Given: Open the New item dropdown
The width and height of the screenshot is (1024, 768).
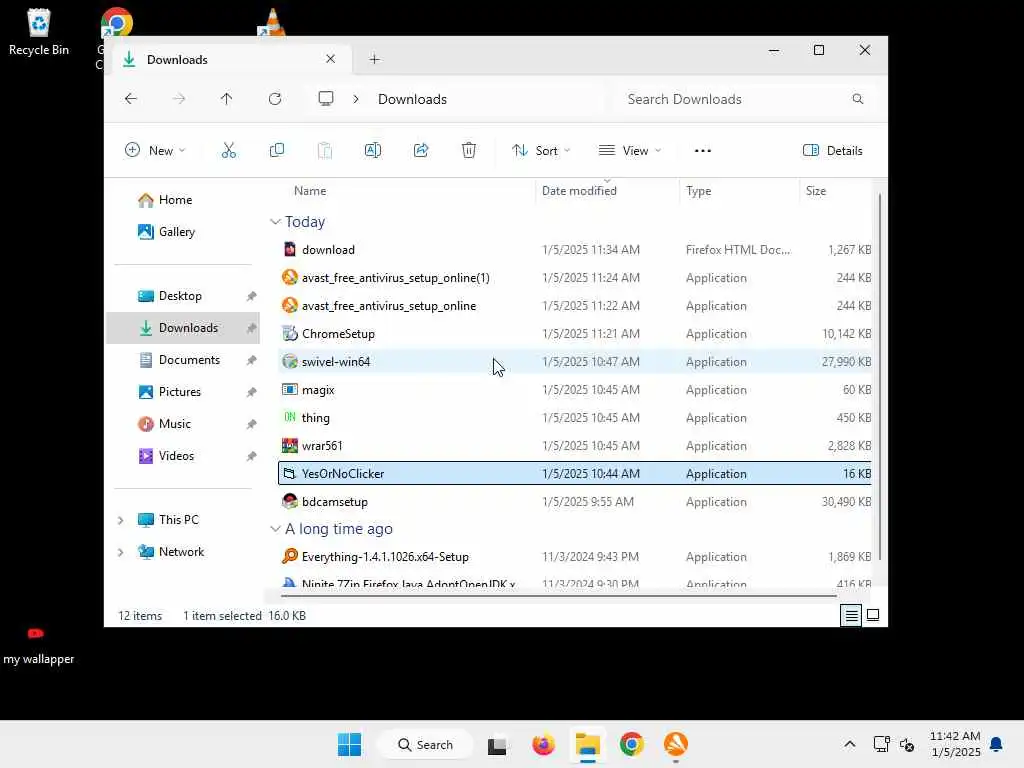Looking at the screenshot, I should (x=155, y=150).
